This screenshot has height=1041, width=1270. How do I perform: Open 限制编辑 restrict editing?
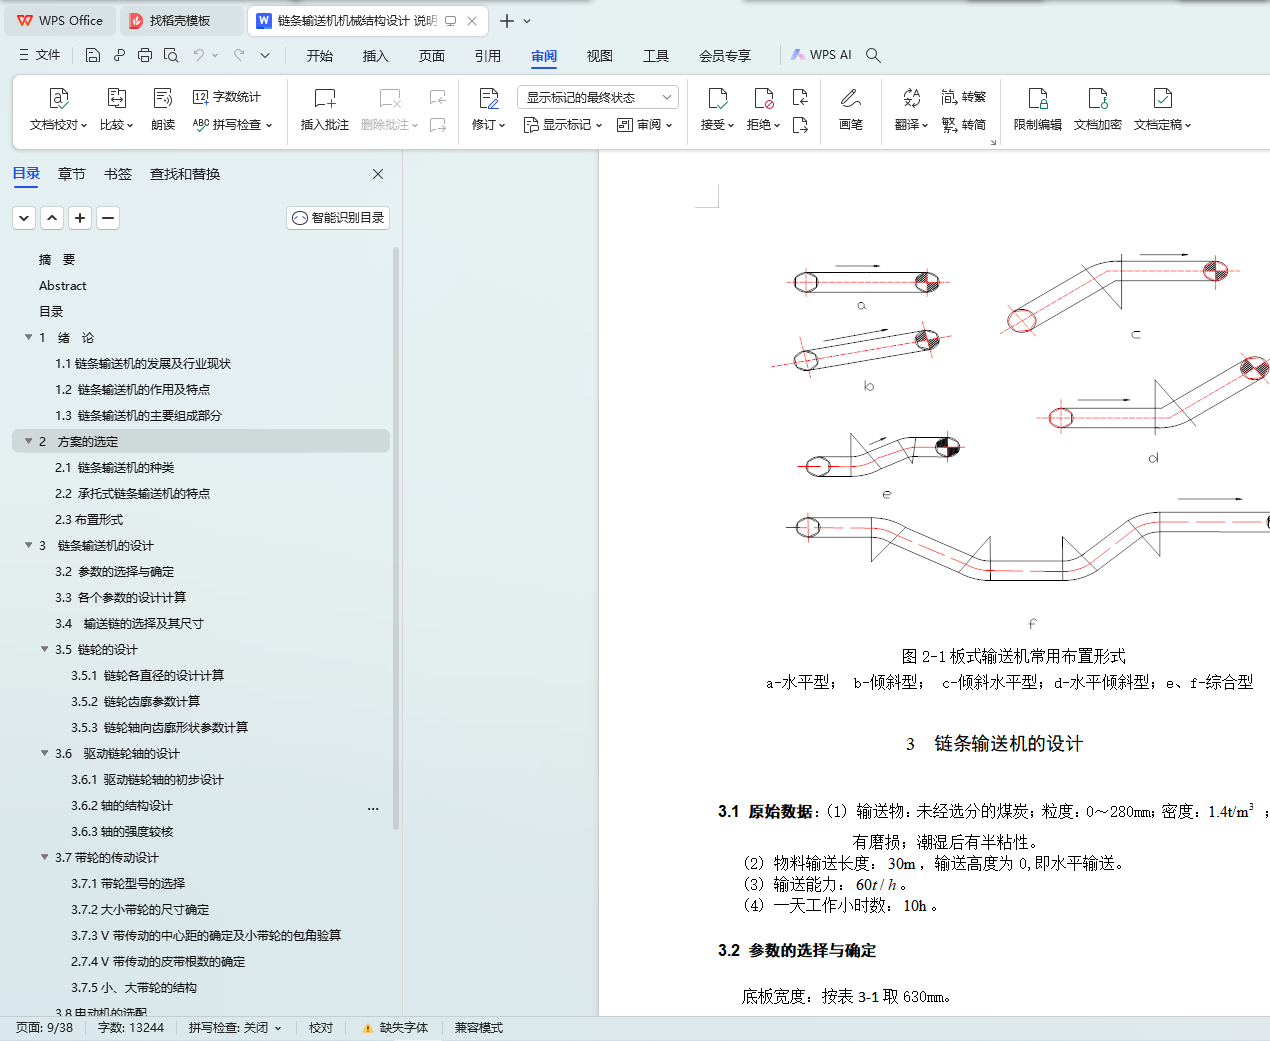1038,110
